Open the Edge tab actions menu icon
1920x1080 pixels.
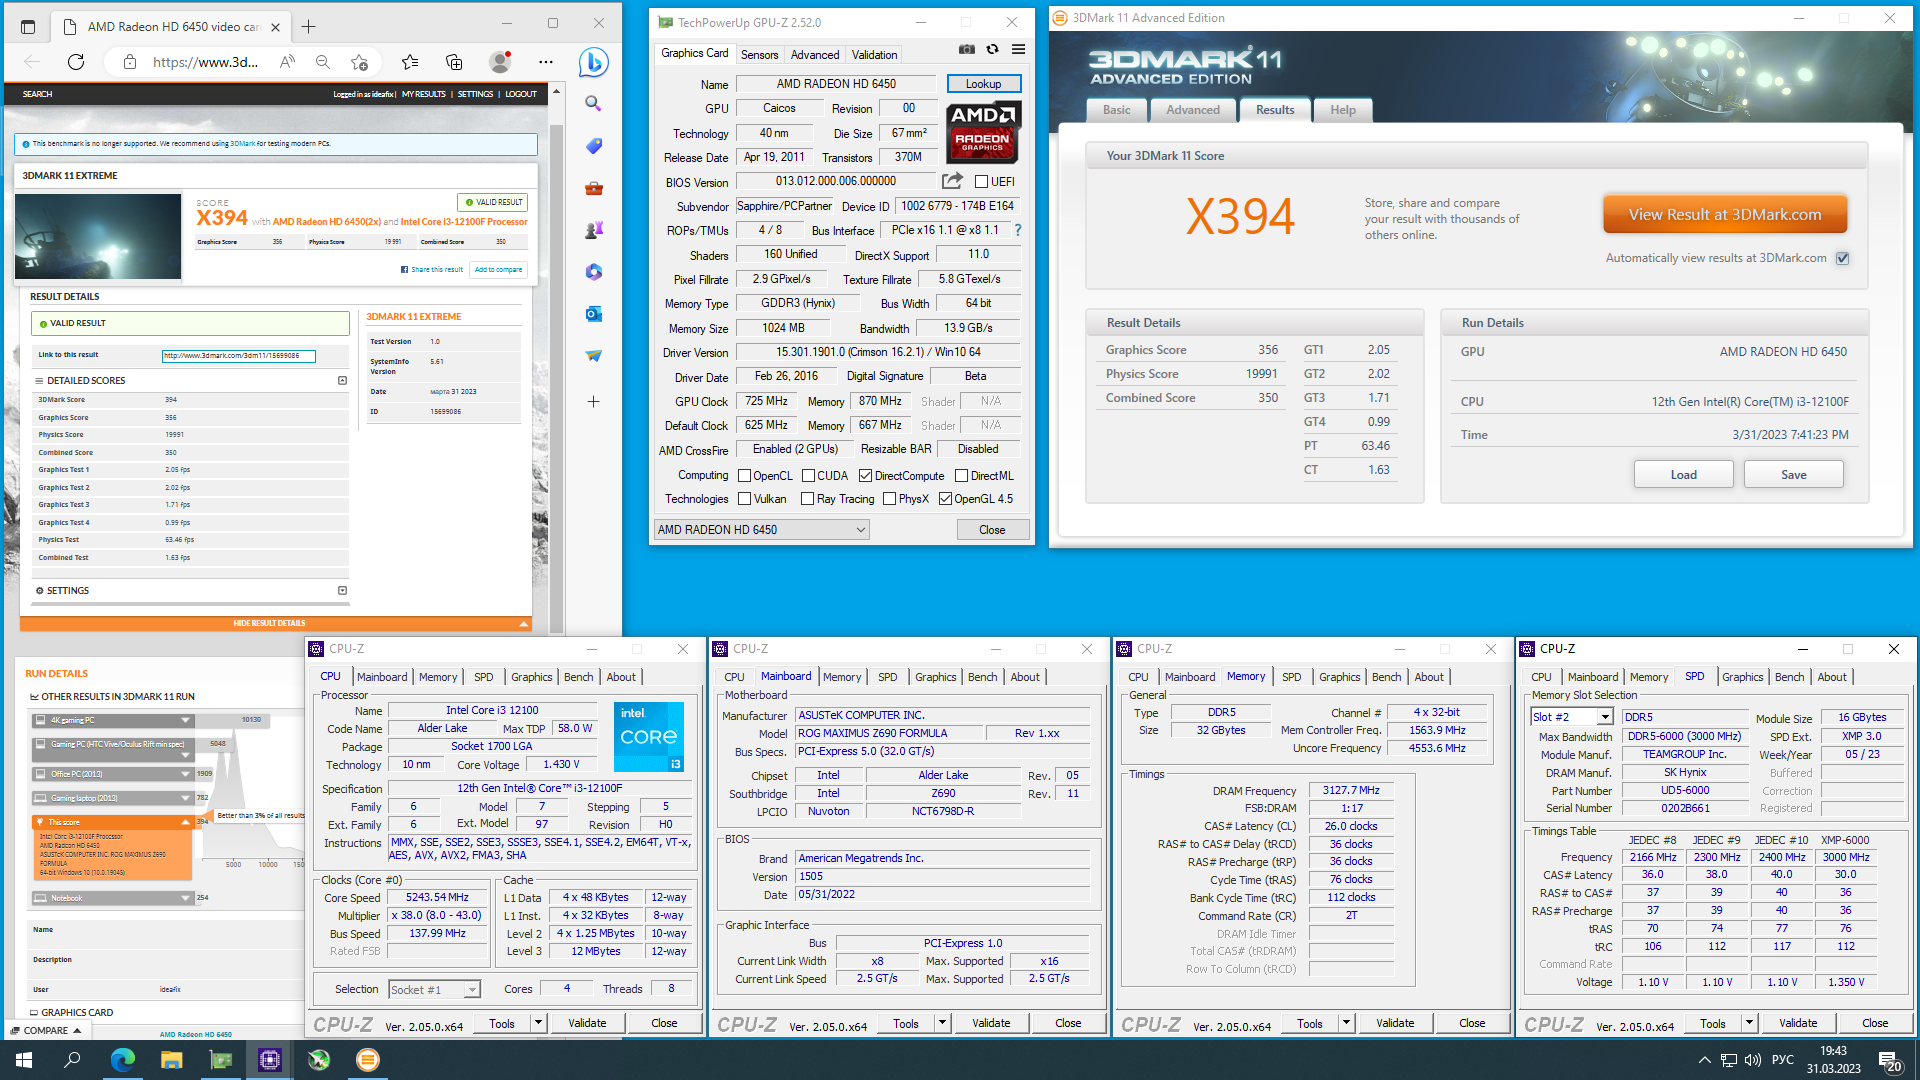coord(28,27)
